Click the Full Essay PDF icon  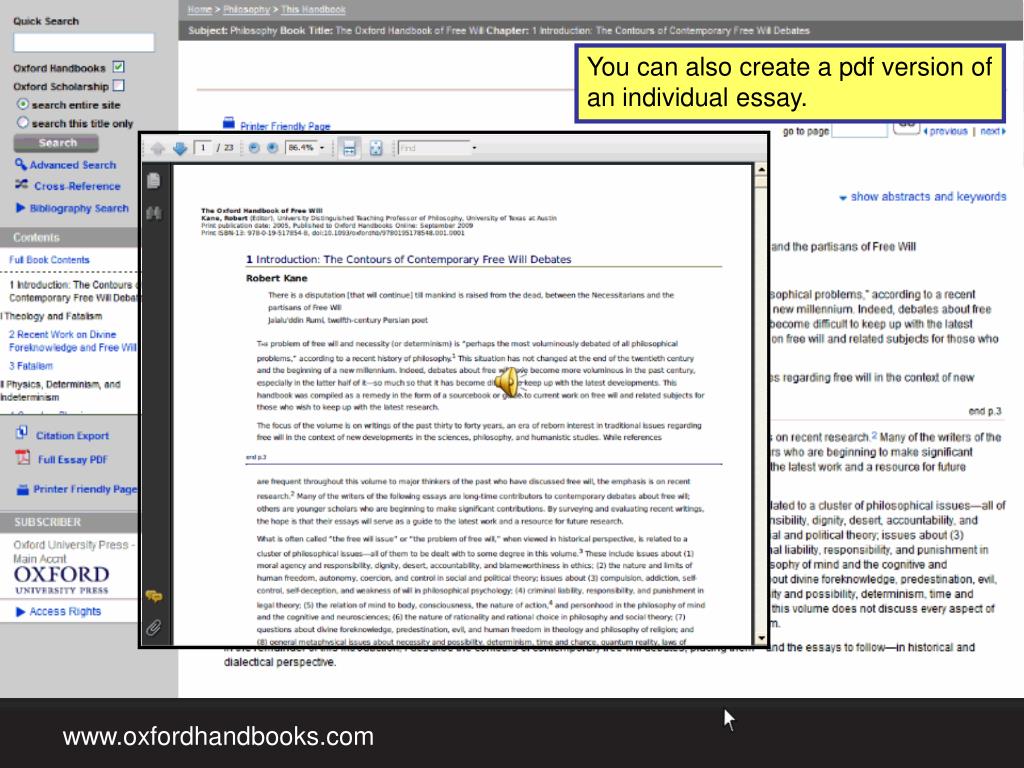tap(23, 457)
